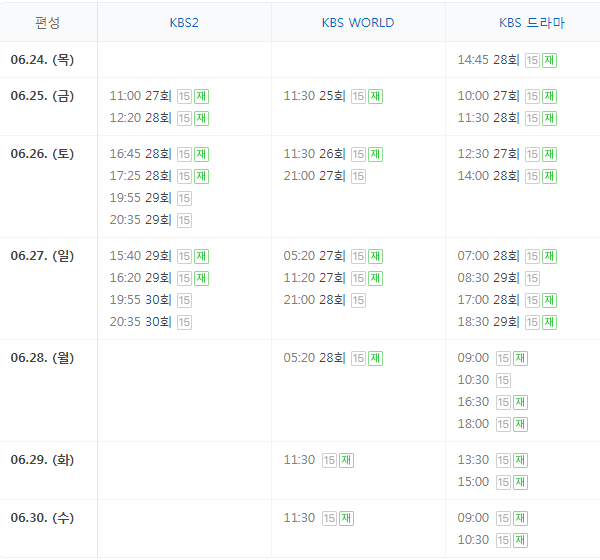Open the KBS2 channel header link
The image size is (600, 560).
[x=184, y=23]
